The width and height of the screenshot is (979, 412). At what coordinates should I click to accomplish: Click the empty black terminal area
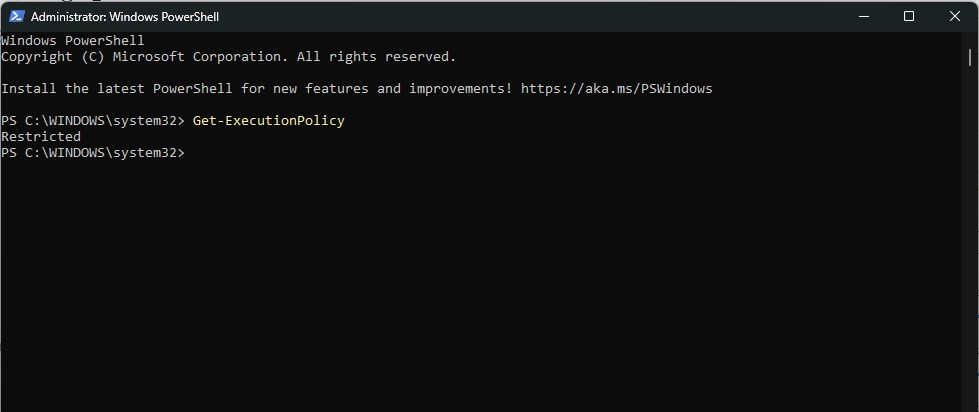click(481, 281)
